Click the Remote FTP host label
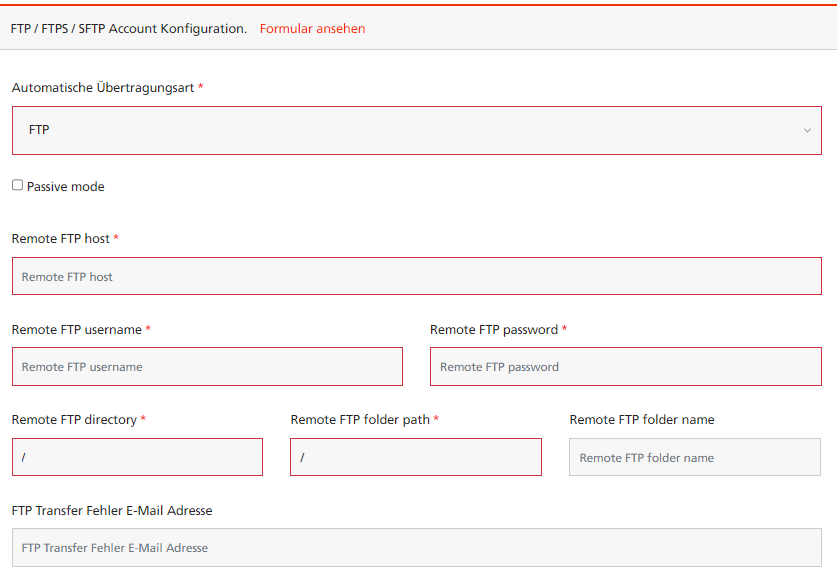This screenshot has width=837, height=588. coord(61,239)
